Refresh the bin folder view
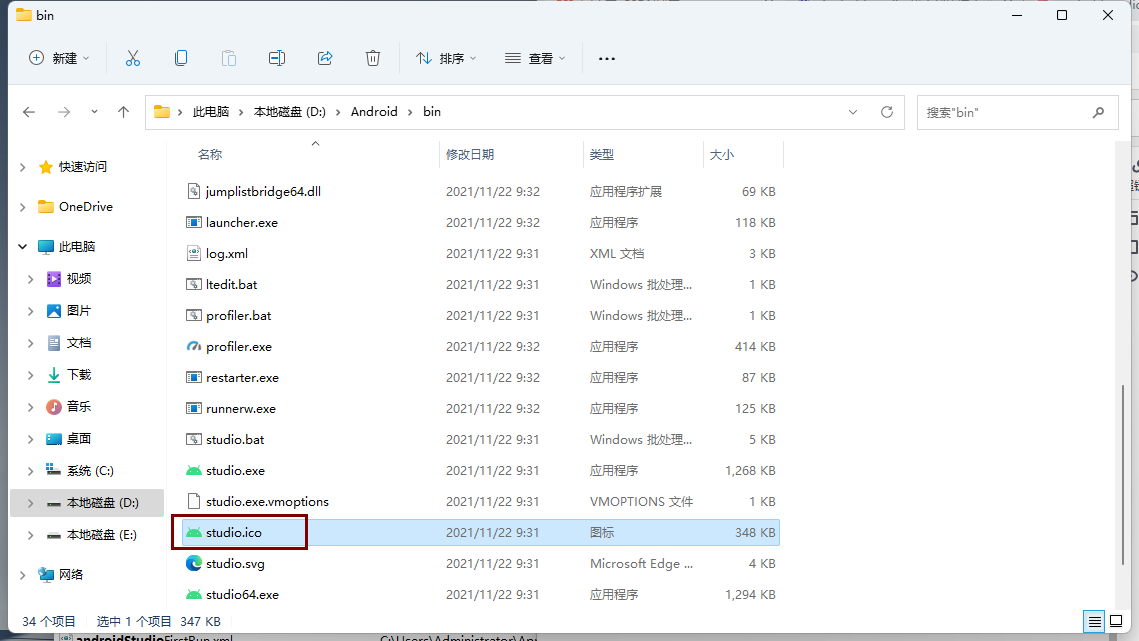 tap(886, 112)
